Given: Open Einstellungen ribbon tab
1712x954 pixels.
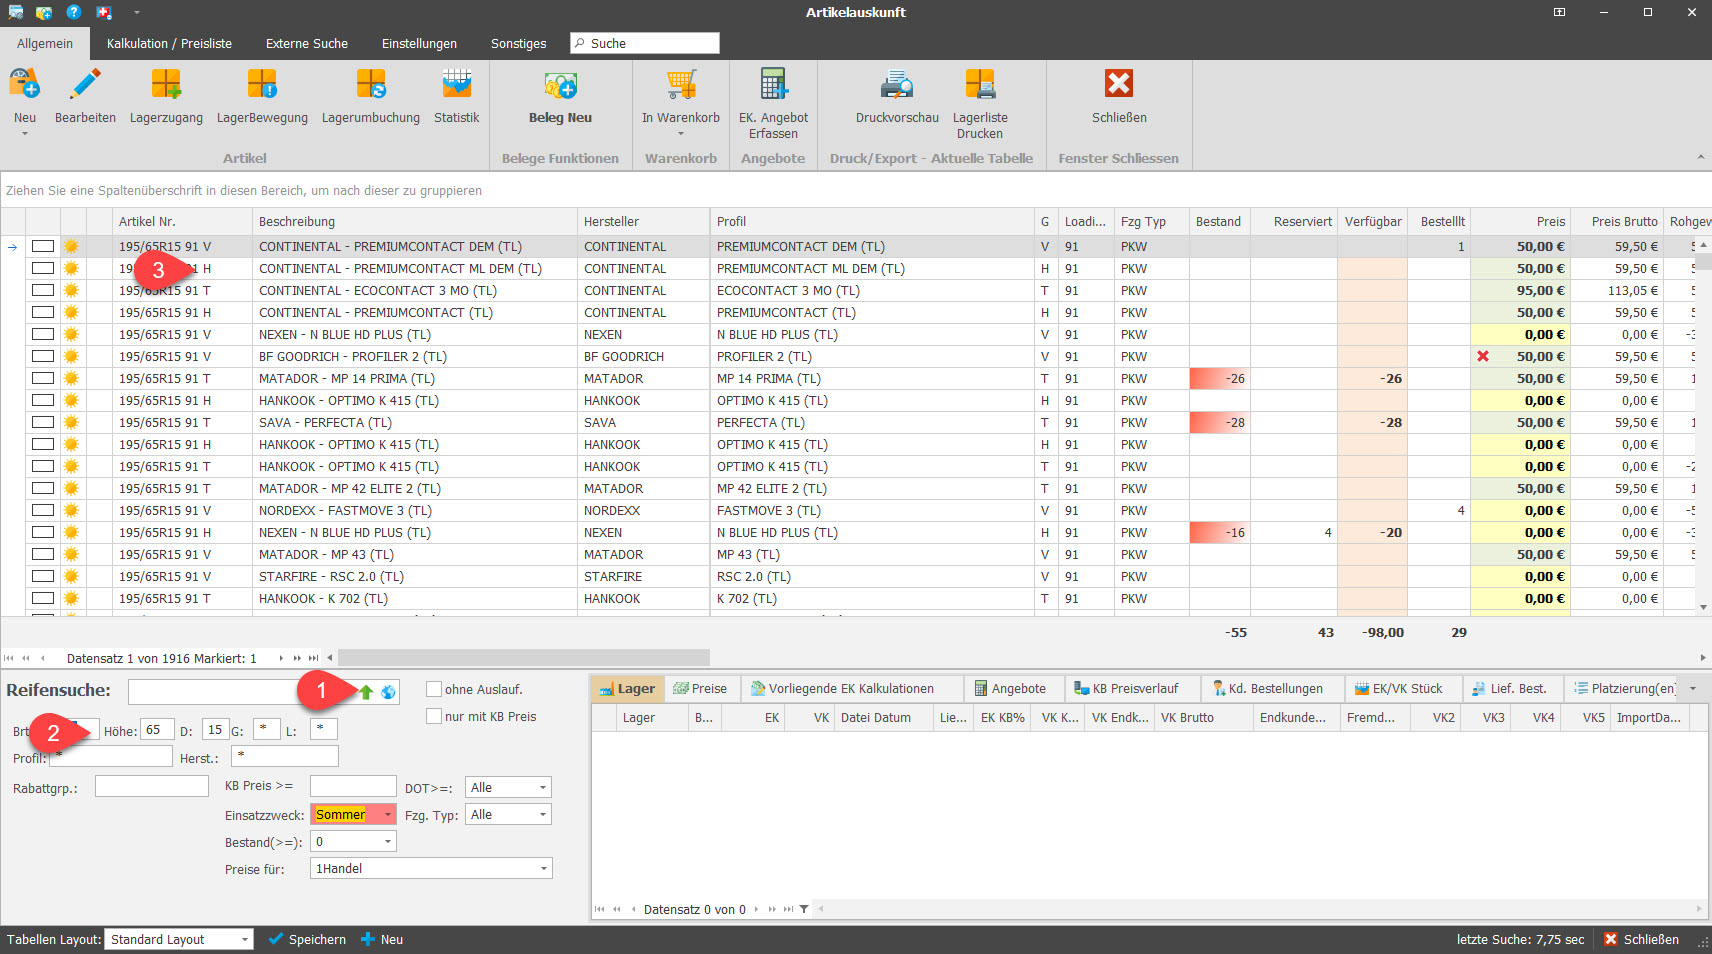Looking at the screenshot, I should point(419,44).
